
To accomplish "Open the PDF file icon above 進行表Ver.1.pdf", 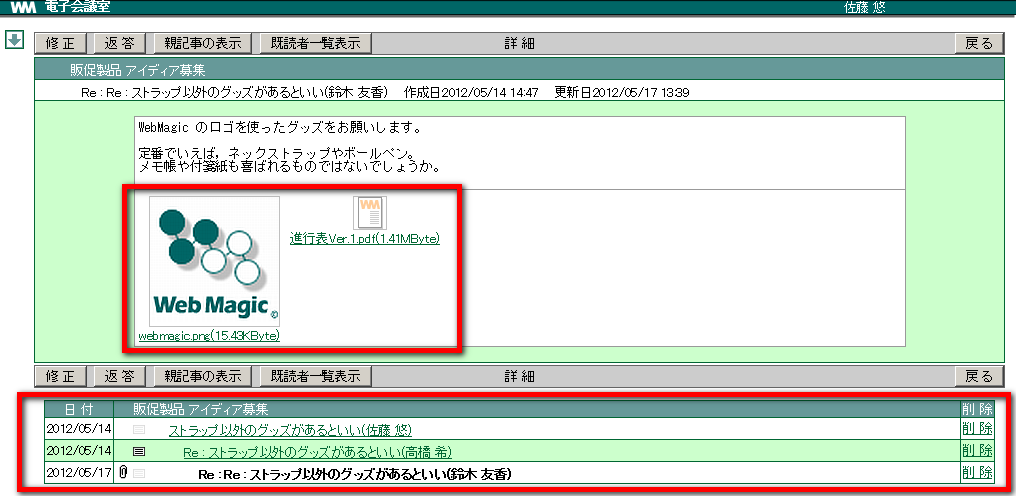I will (370, 213).
